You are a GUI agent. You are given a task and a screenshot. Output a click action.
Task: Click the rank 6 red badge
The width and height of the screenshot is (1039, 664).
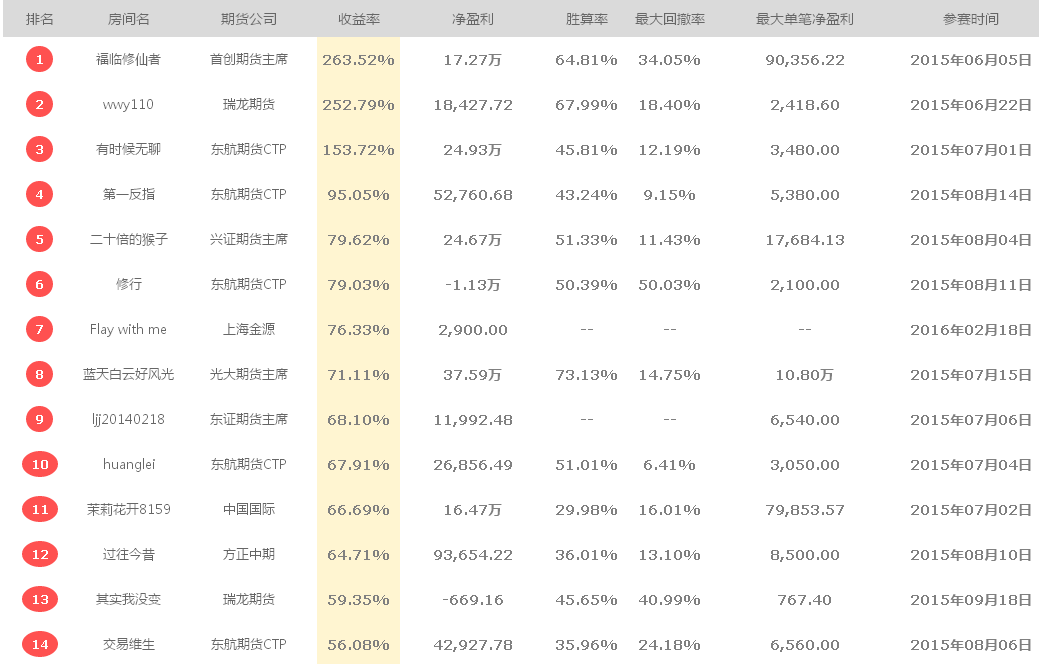point(39,284)
